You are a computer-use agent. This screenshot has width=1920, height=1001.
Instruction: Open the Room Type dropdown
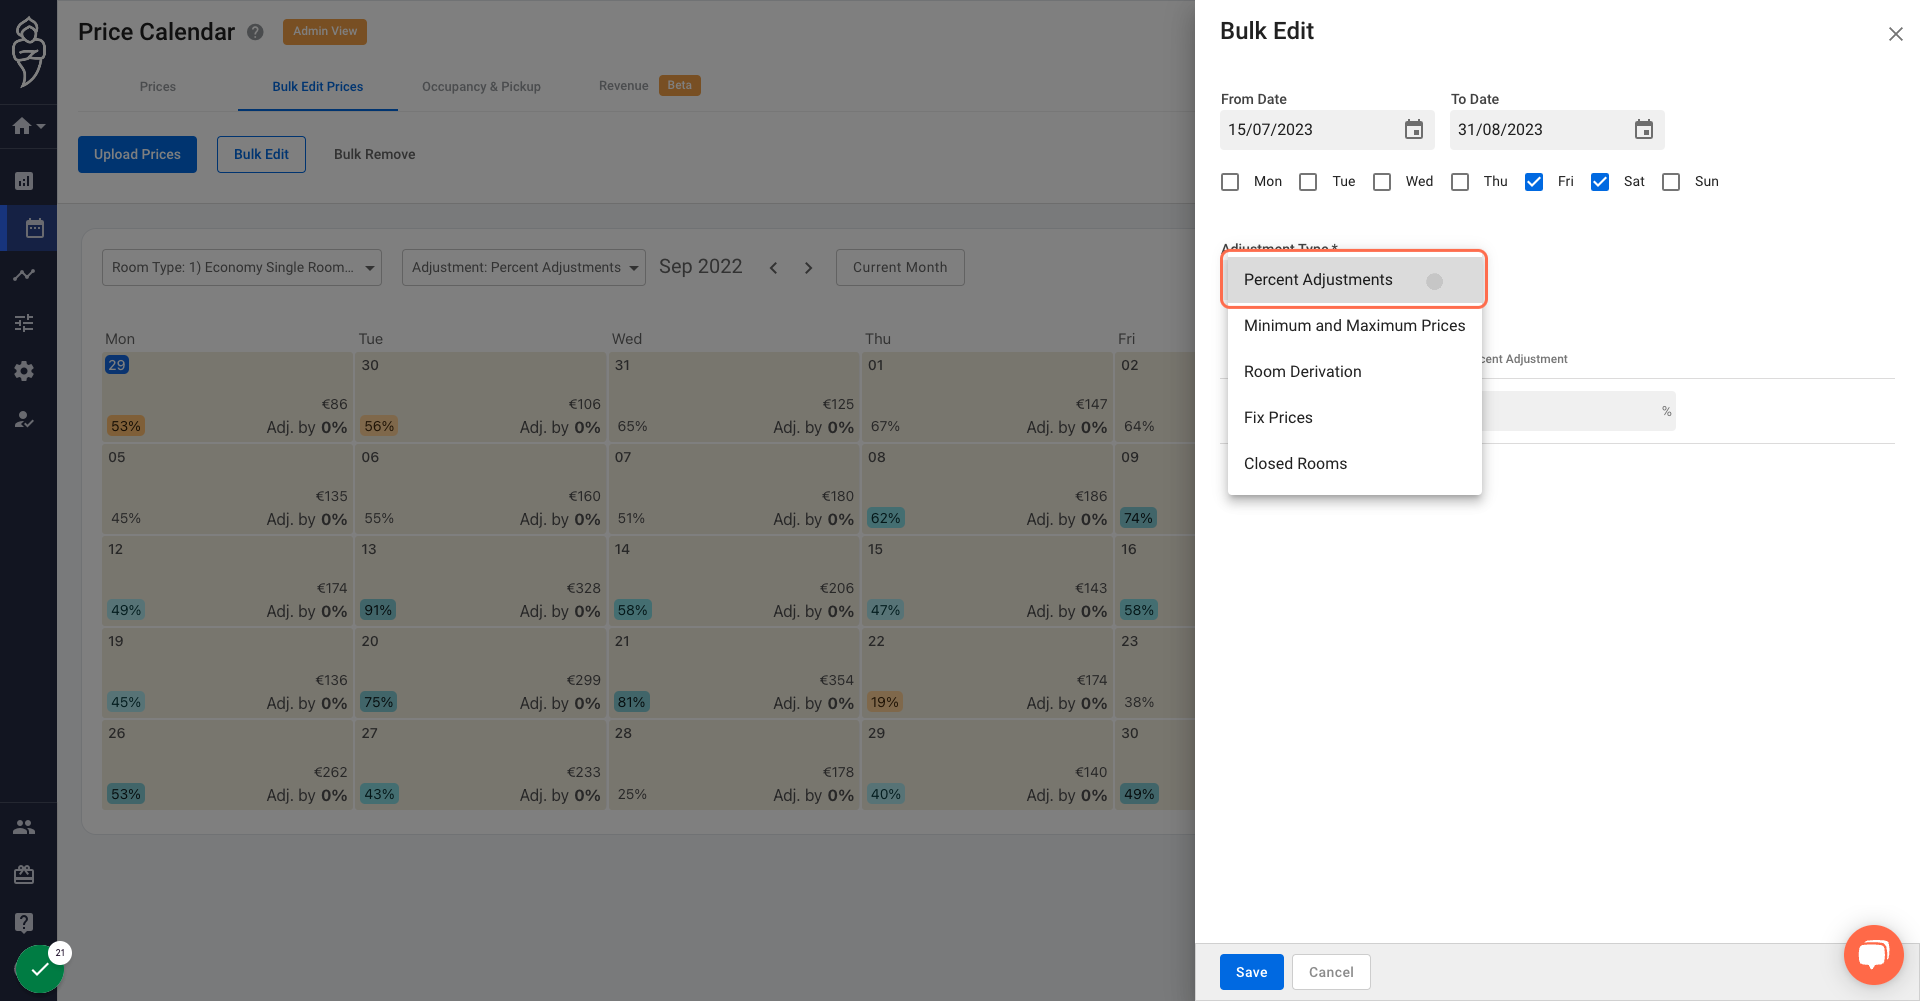click(242, 267)
